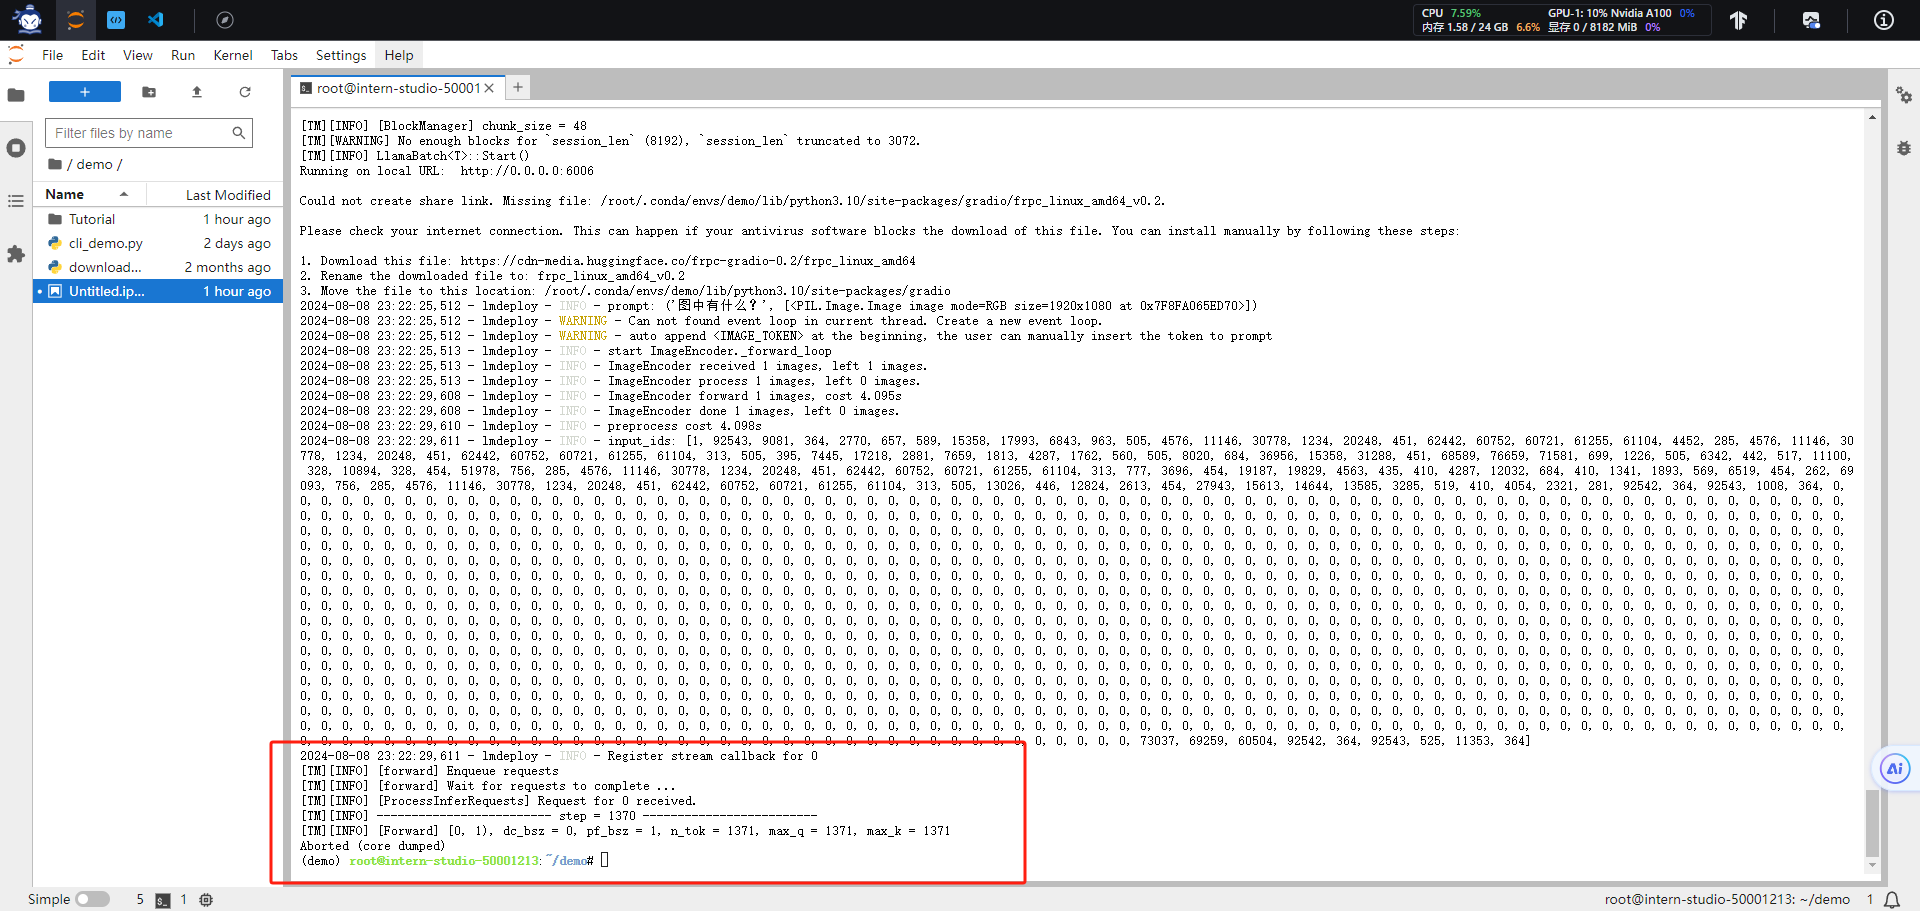Close the root@intern-studio terminal tab
Image resolution: width=1920 pixels, height=911 pixels.
[x=489, y=88]
